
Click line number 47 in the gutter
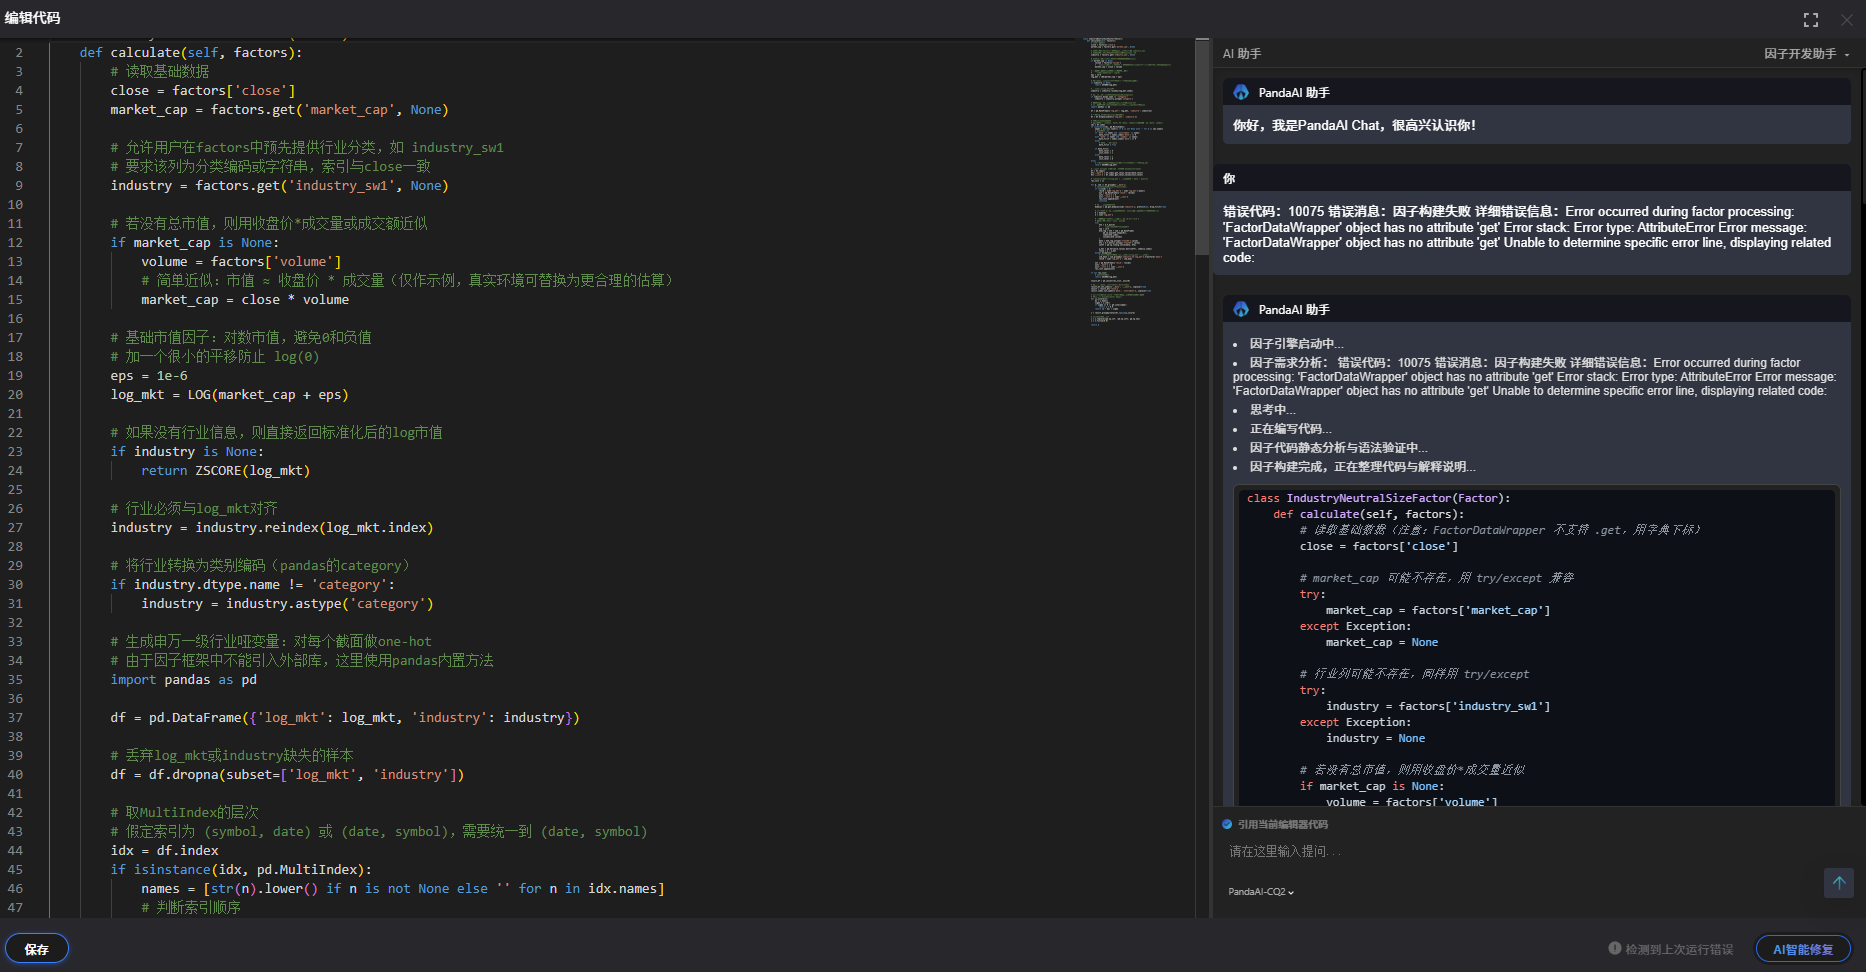tap(15, 908)
